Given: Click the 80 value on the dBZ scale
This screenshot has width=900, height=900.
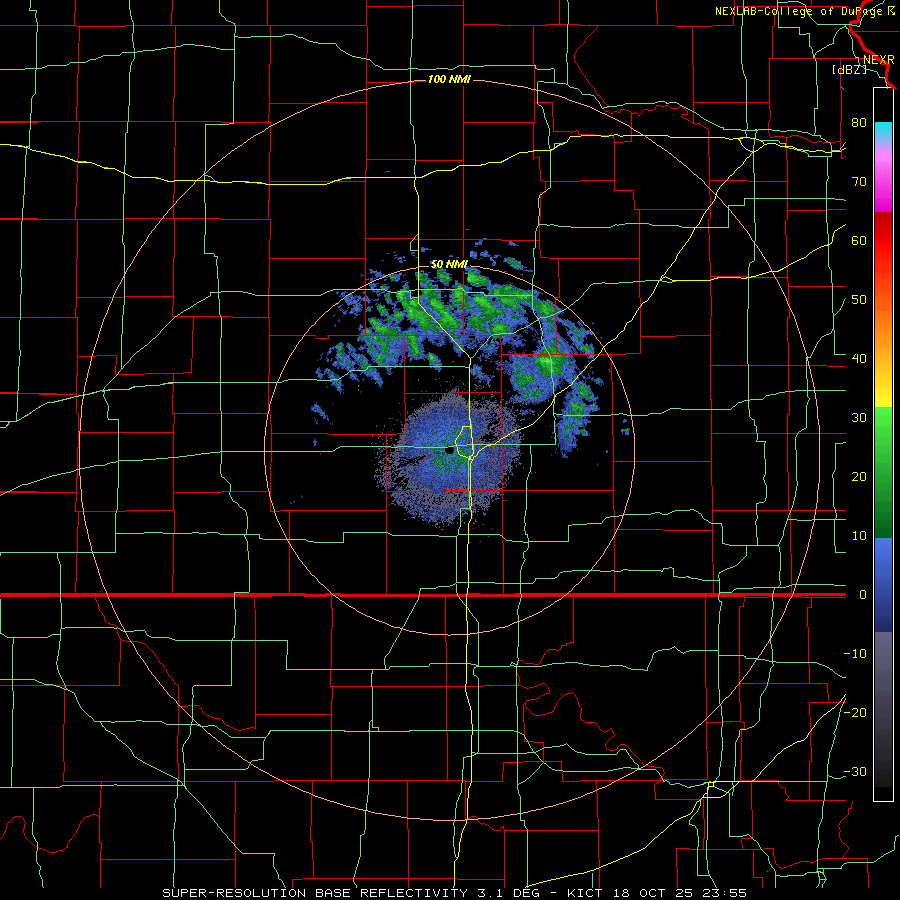Looking at the screenshot, I should coord(859,122).
